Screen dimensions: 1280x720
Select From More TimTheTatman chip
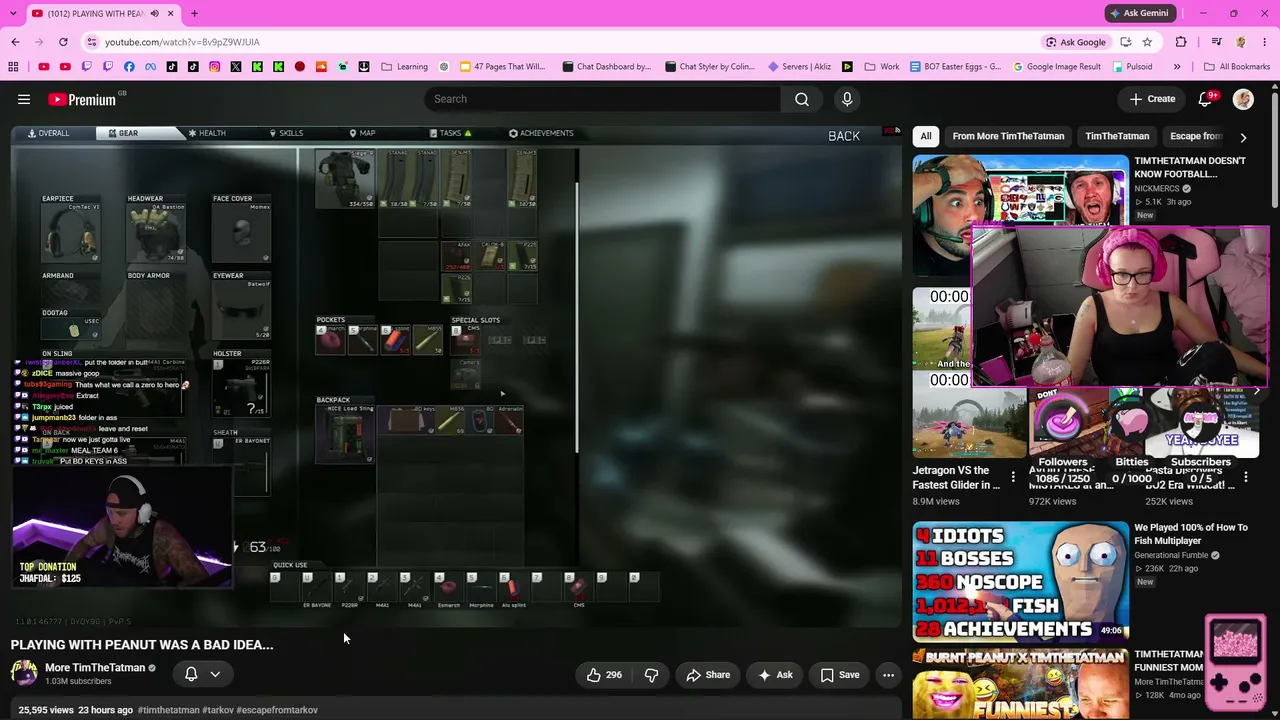[x=1008, y=136]
